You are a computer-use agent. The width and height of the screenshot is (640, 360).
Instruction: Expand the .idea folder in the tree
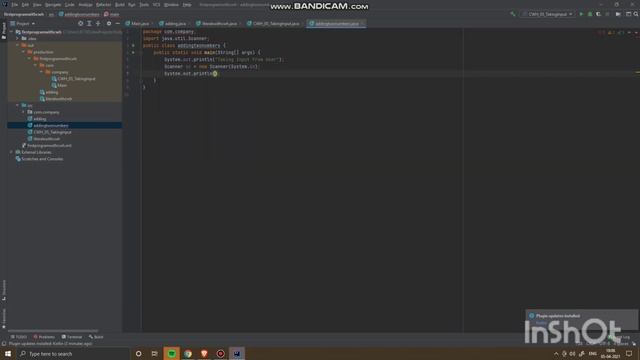click(18, 38)
